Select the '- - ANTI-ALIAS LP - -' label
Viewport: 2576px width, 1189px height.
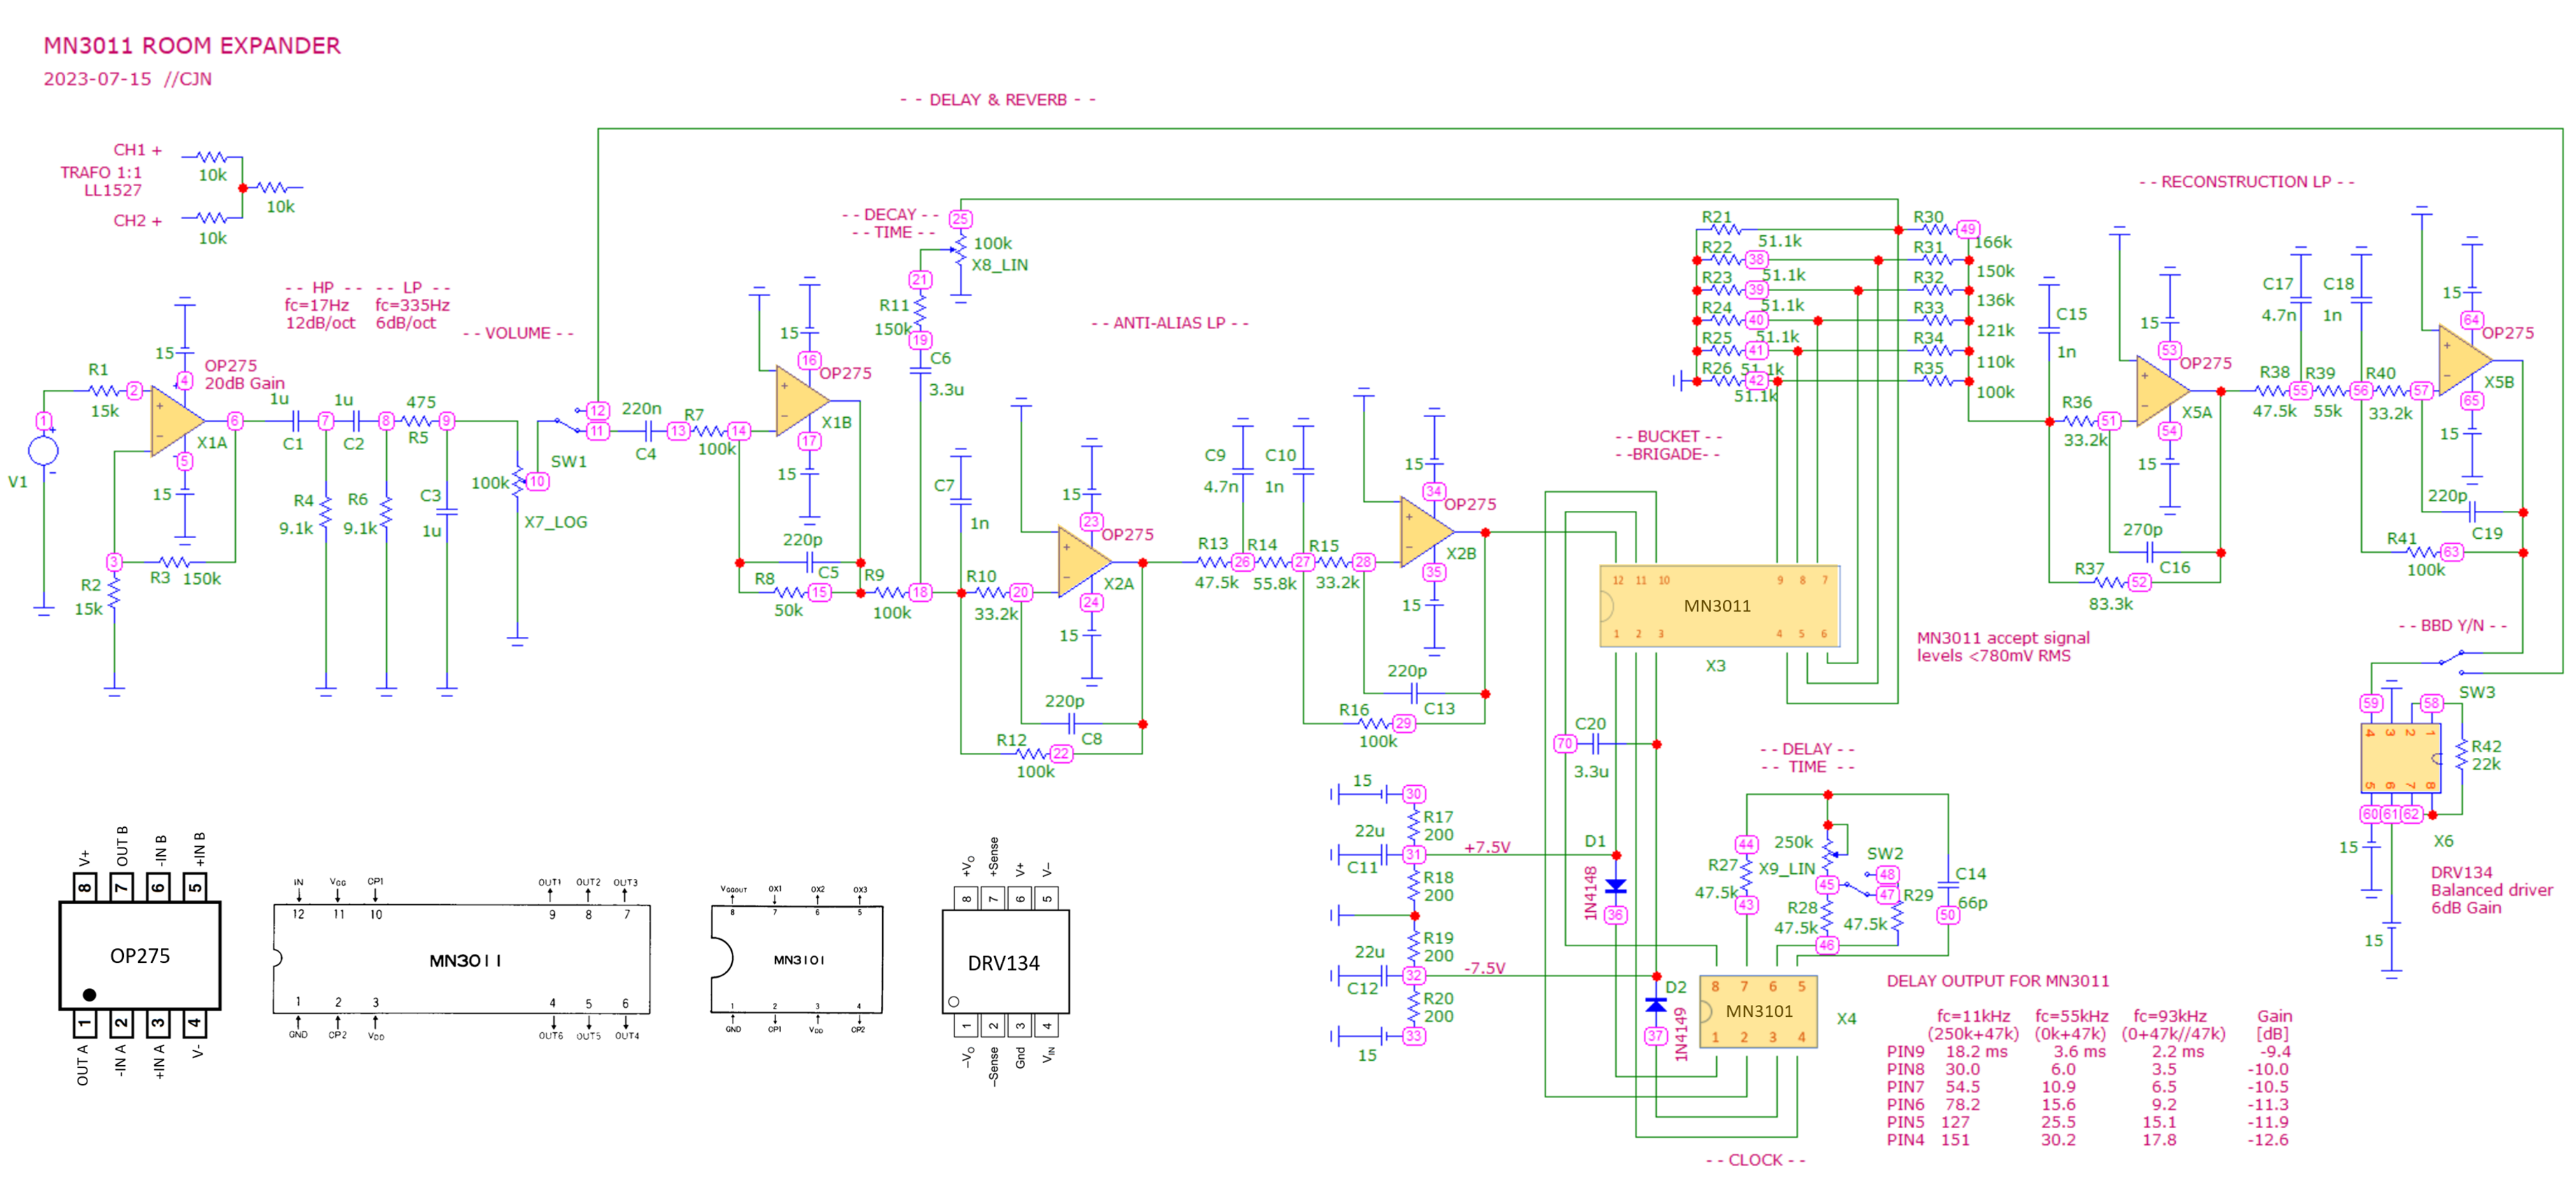1170,323
